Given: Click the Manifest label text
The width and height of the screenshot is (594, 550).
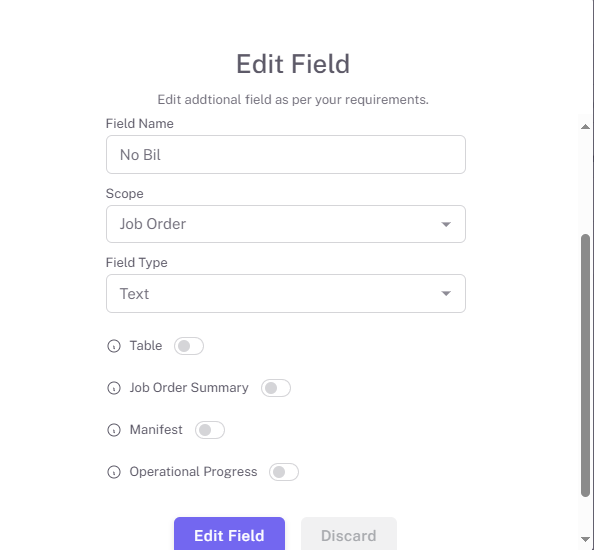Looking at the screenshot, I should tap(156, 430).
